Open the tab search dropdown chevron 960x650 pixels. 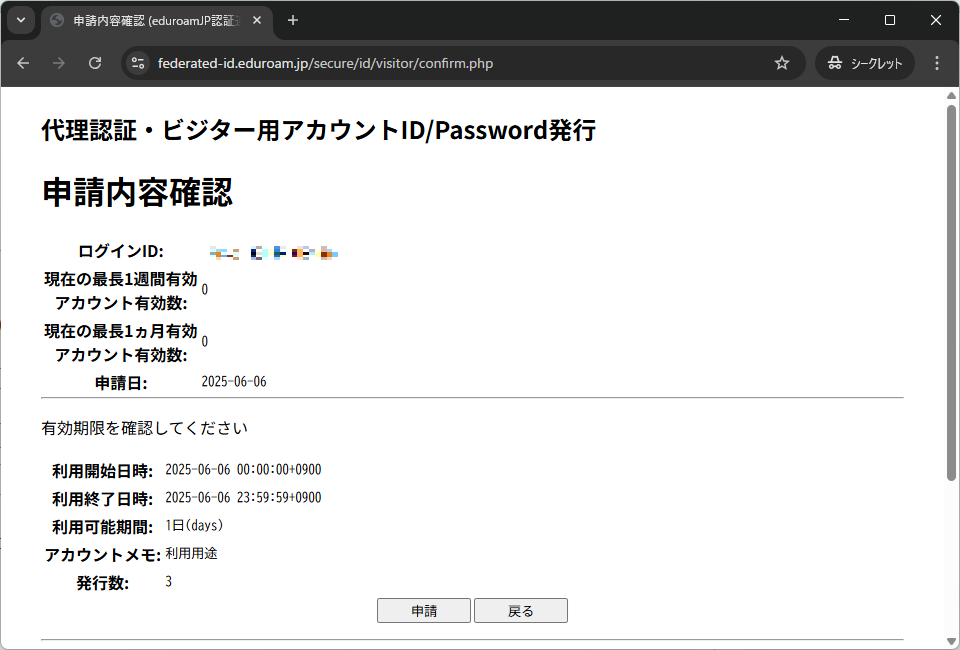[21, 20]
